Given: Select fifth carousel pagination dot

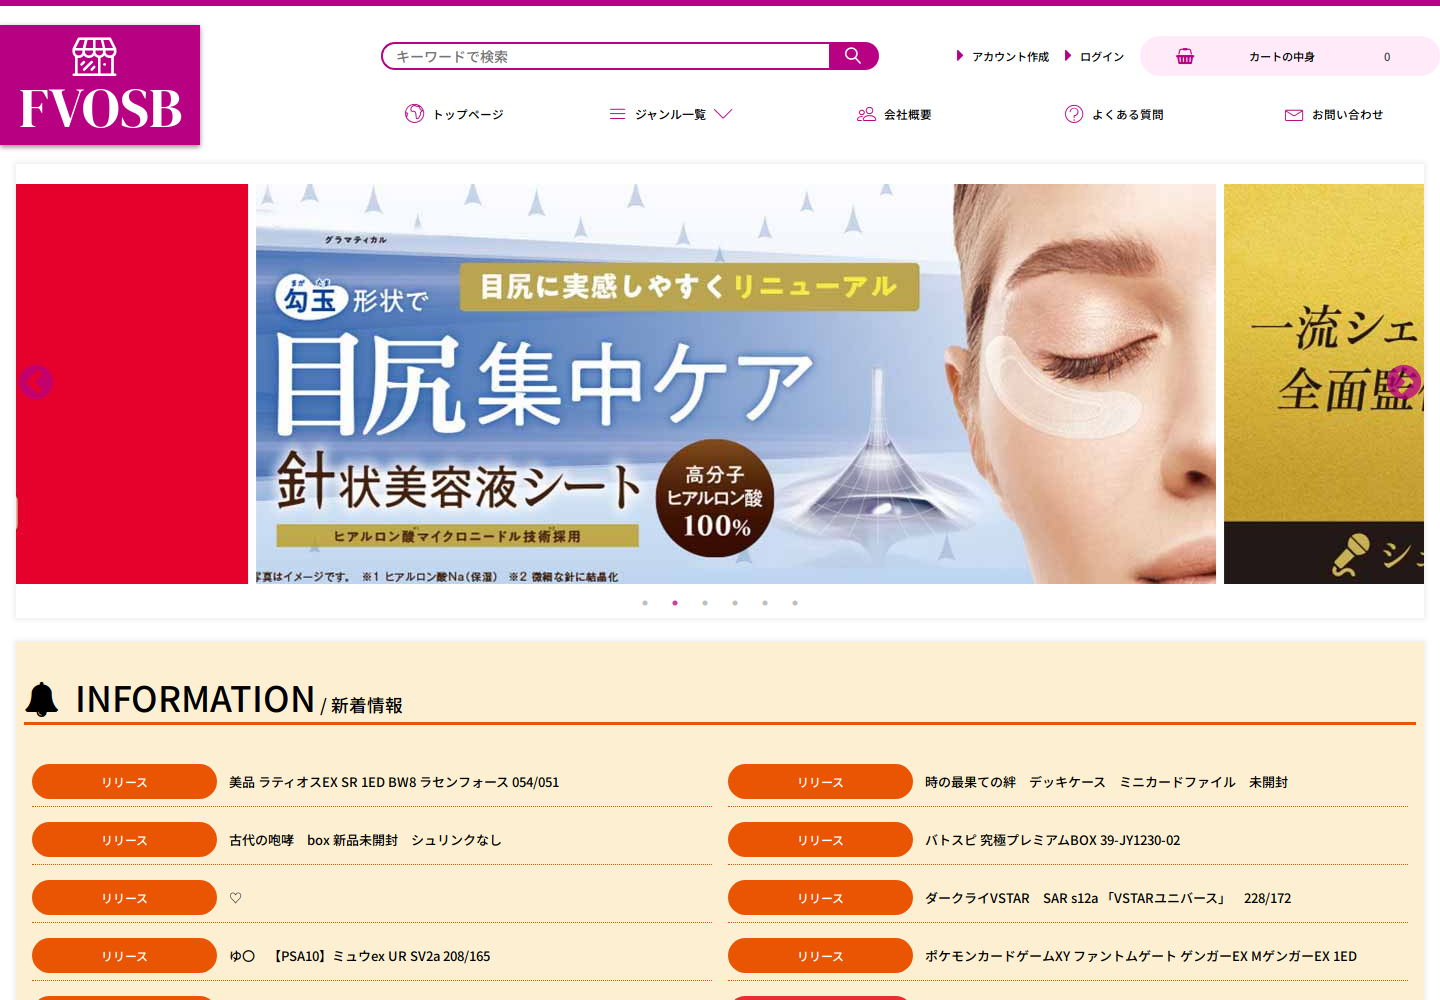Looking at the screenshot, I should pyautogui.click(x=765, y=603).
